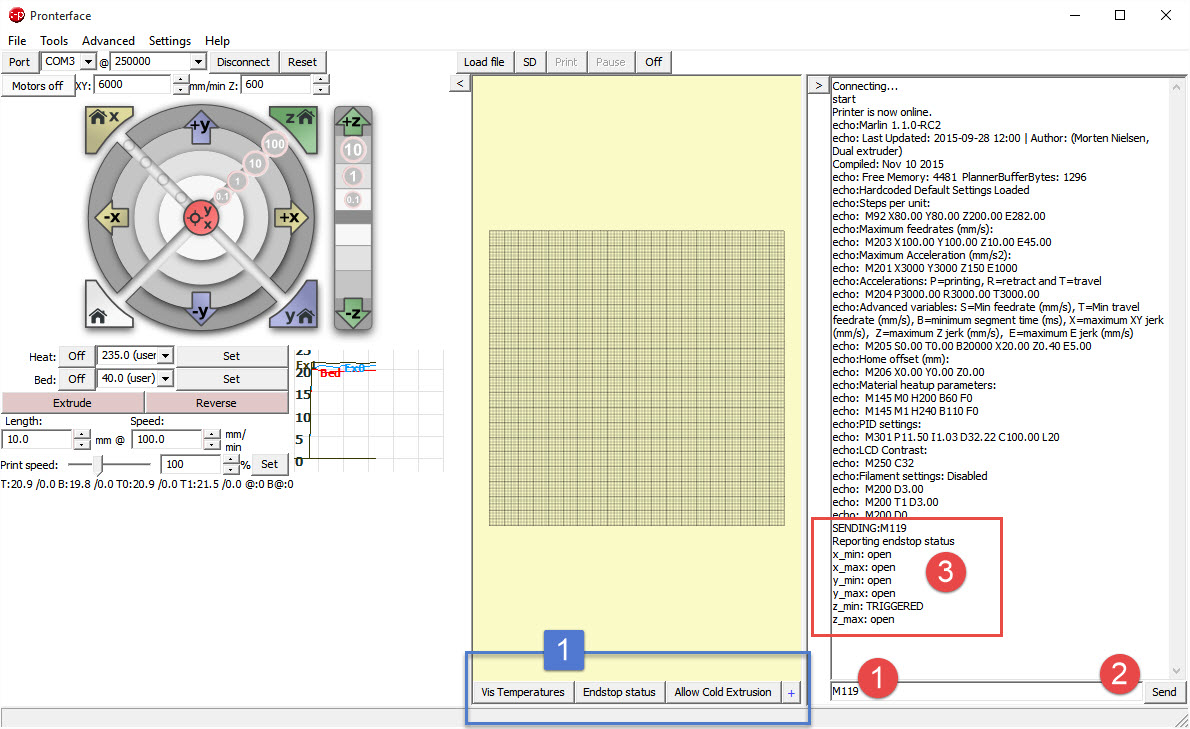This screenshot has height=729, width=1190.
Task: Open the Settings menu
Action: tap(169, 41)
